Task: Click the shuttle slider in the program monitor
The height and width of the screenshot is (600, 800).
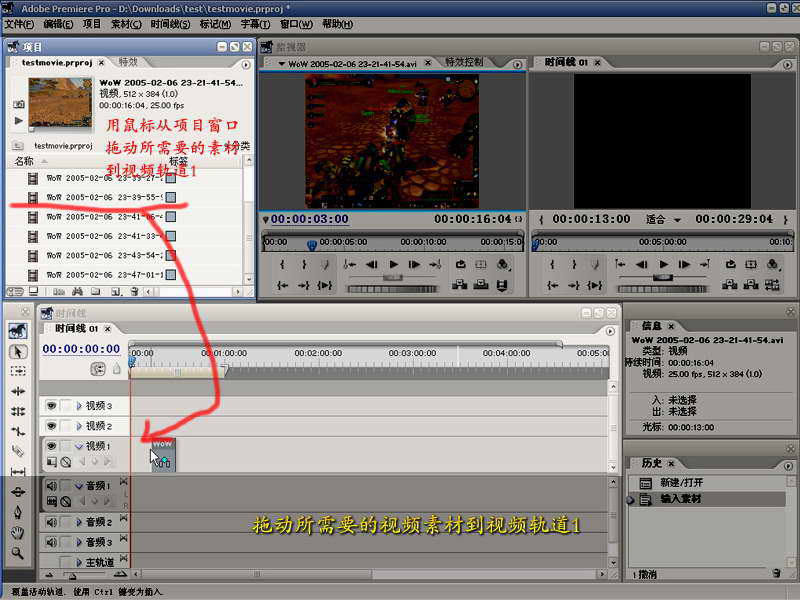Action: coord(663,278)
